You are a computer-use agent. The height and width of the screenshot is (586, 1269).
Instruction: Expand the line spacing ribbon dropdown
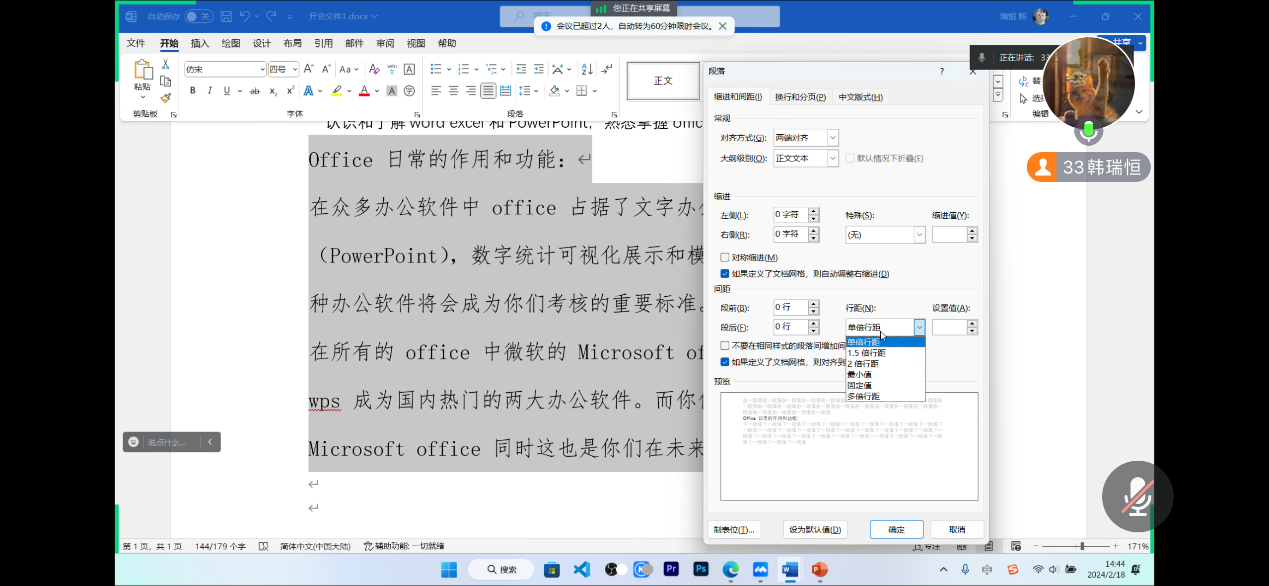pos(536,91)
